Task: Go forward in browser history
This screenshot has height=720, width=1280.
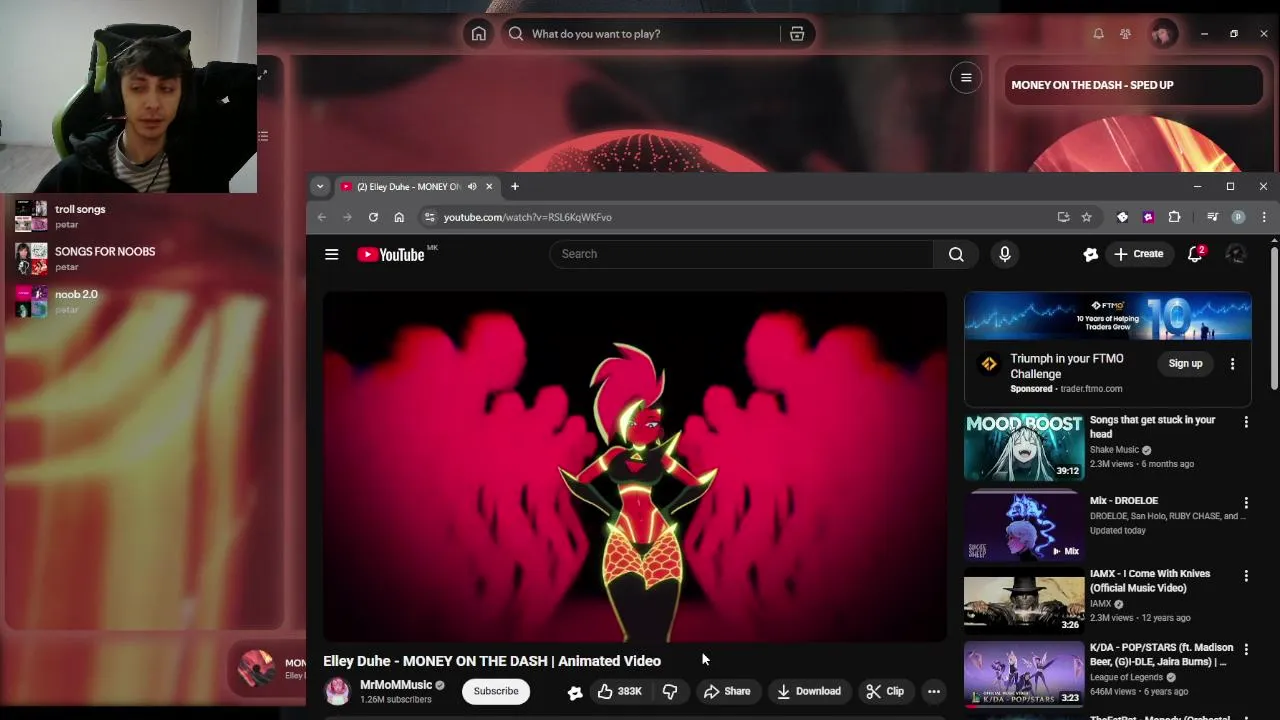Action: pos(347,217)
